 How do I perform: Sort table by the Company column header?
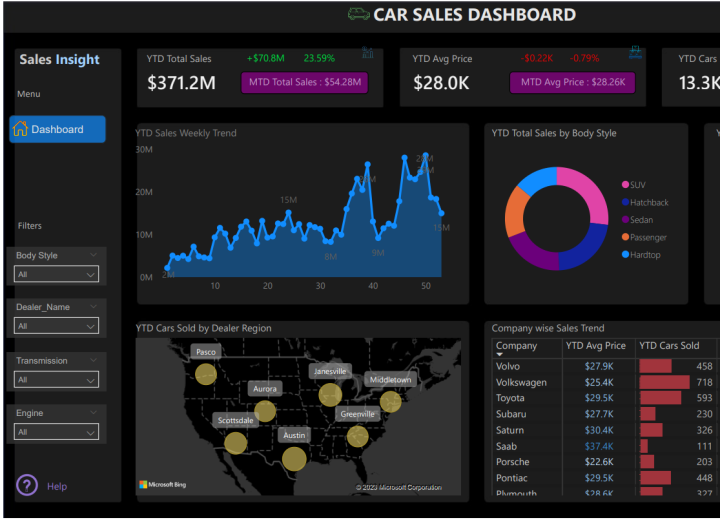516,346
